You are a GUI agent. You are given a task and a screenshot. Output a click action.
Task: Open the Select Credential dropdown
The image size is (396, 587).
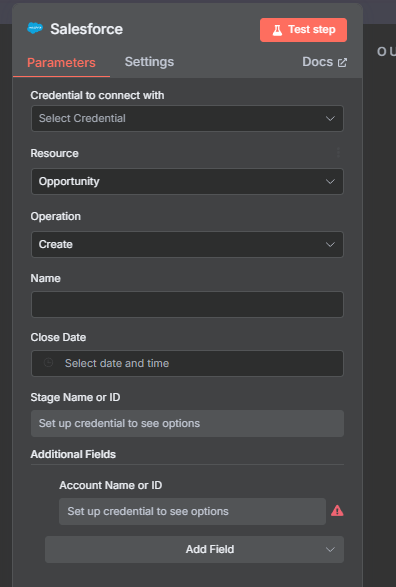point(187,118)
